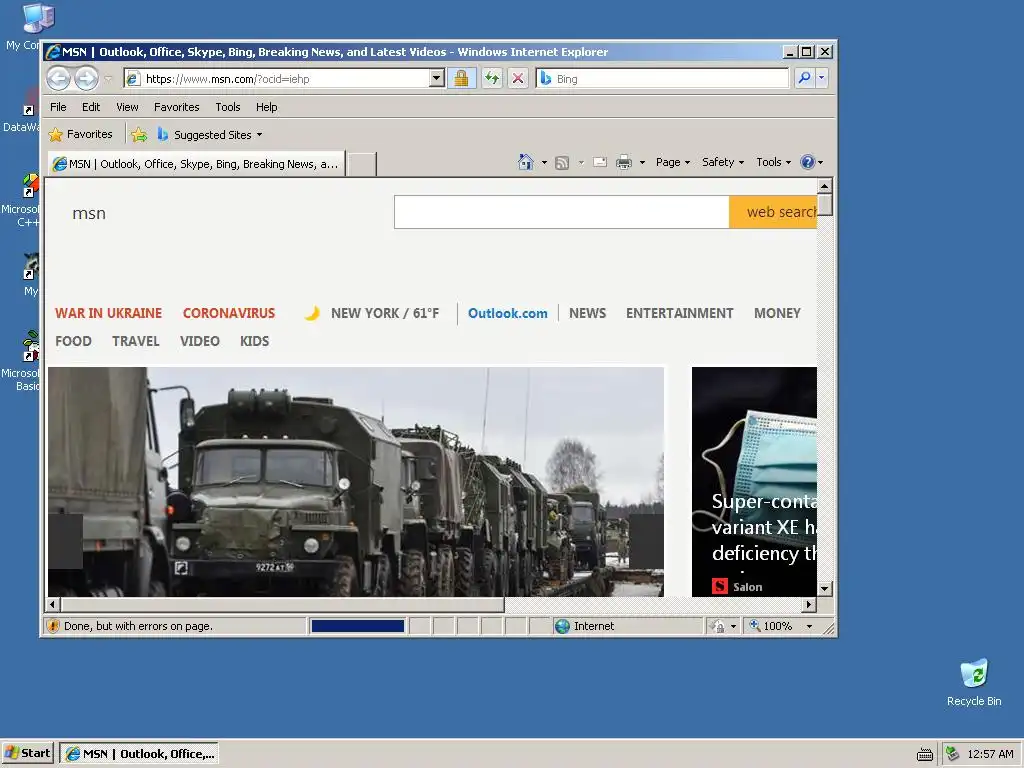The width and height of the screenshot is (1024, 768).
Task: Click the CORONAVIRUS link
Action: (229, 313)
